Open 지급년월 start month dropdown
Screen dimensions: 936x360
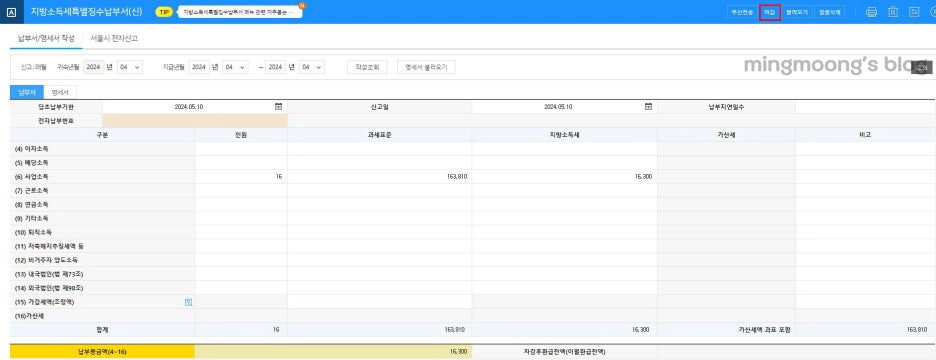click(235, 67)
